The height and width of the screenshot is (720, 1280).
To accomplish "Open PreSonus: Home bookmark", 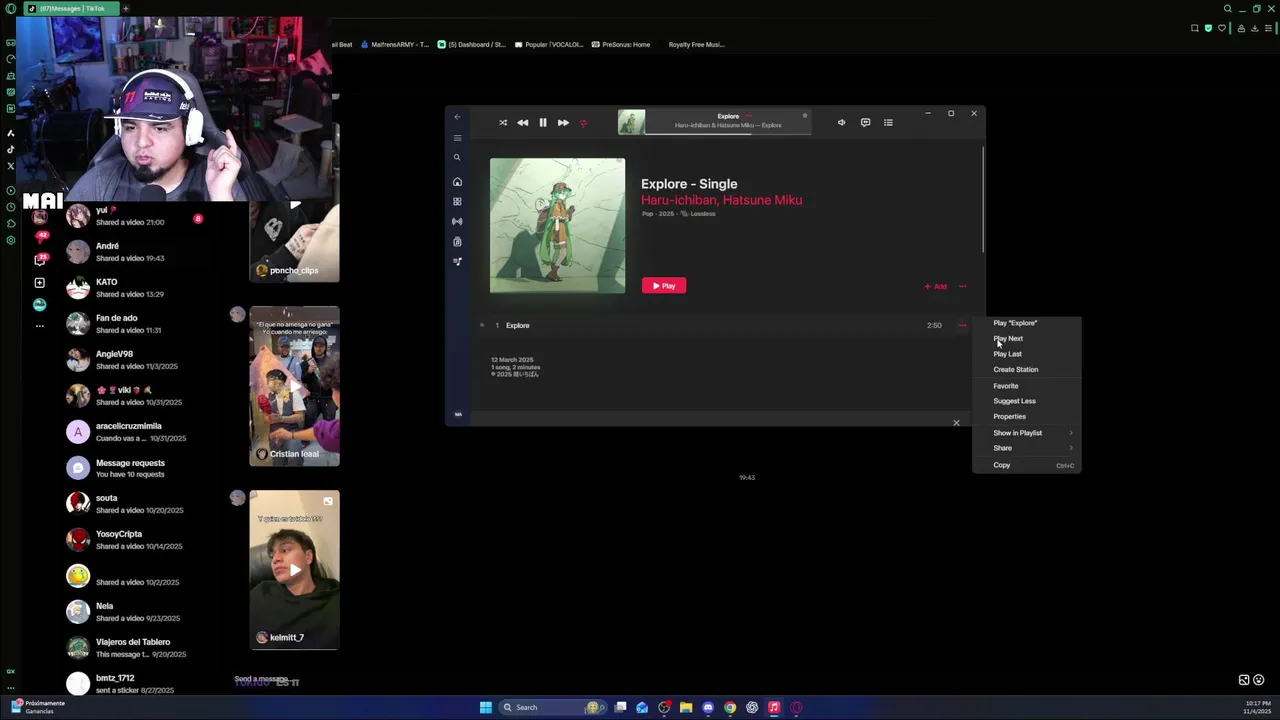I will click(x=621, y=44).
